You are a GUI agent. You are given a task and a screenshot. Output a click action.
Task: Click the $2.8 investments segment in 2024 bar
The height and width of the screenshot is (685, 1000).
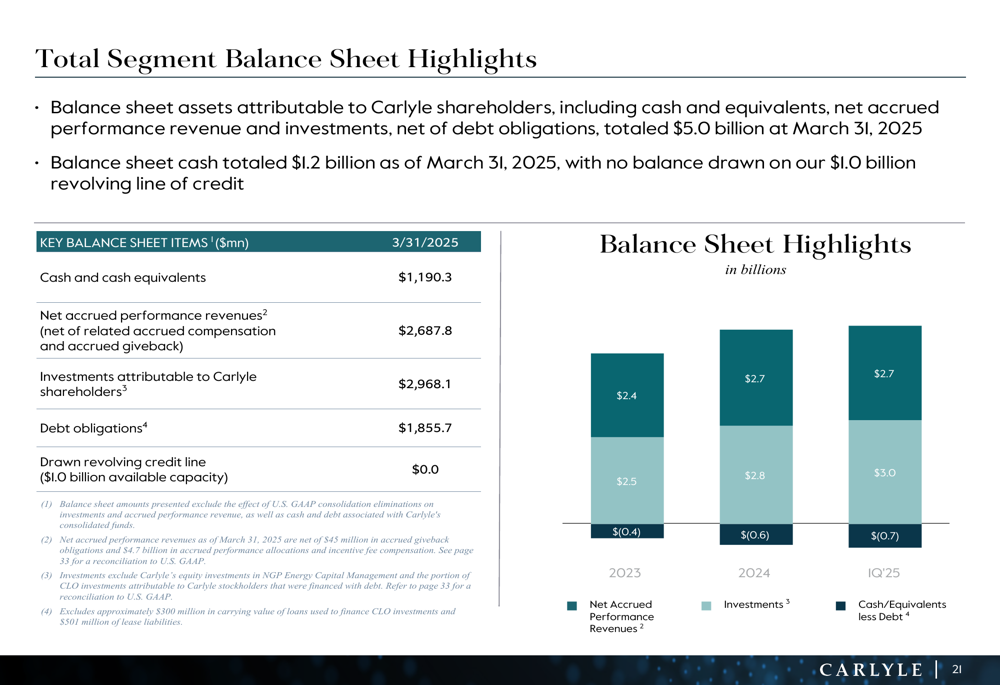click(756, 475)
